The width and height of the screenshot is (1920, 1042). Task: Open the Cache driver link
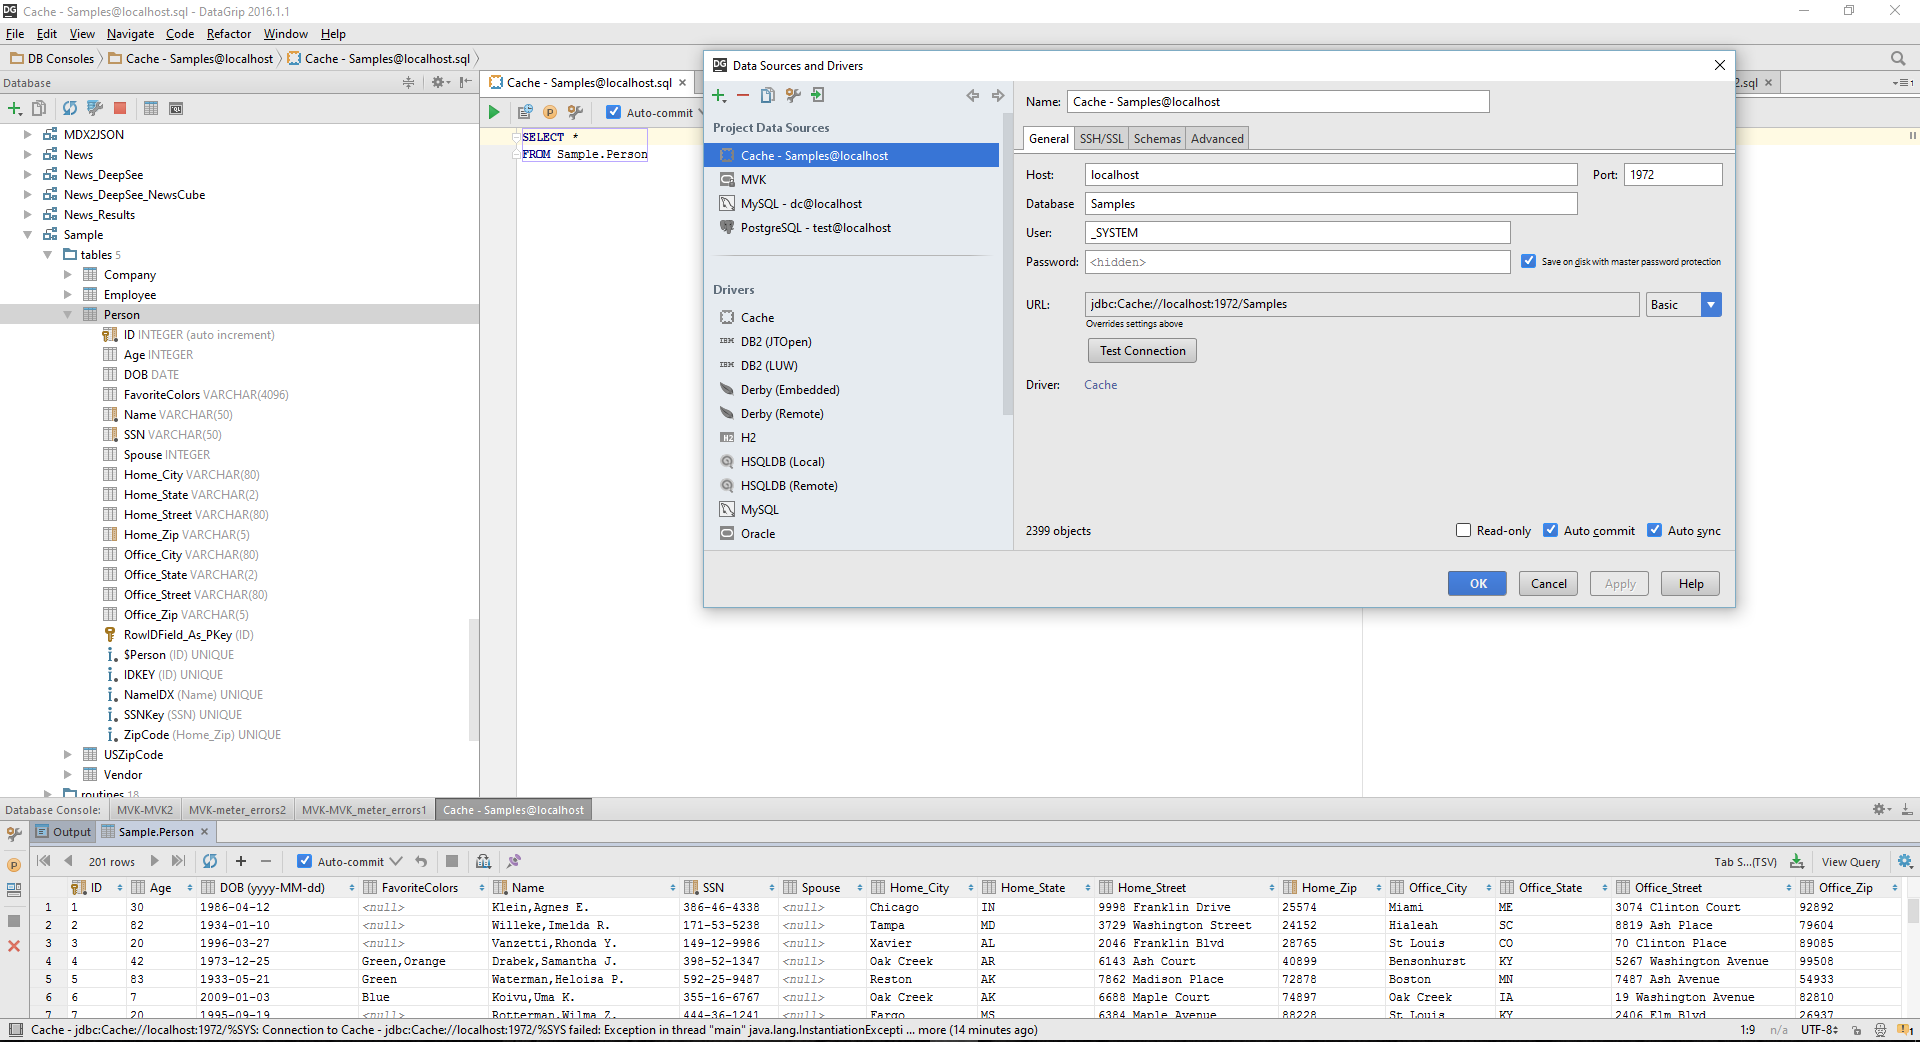tap(1100, 384)
